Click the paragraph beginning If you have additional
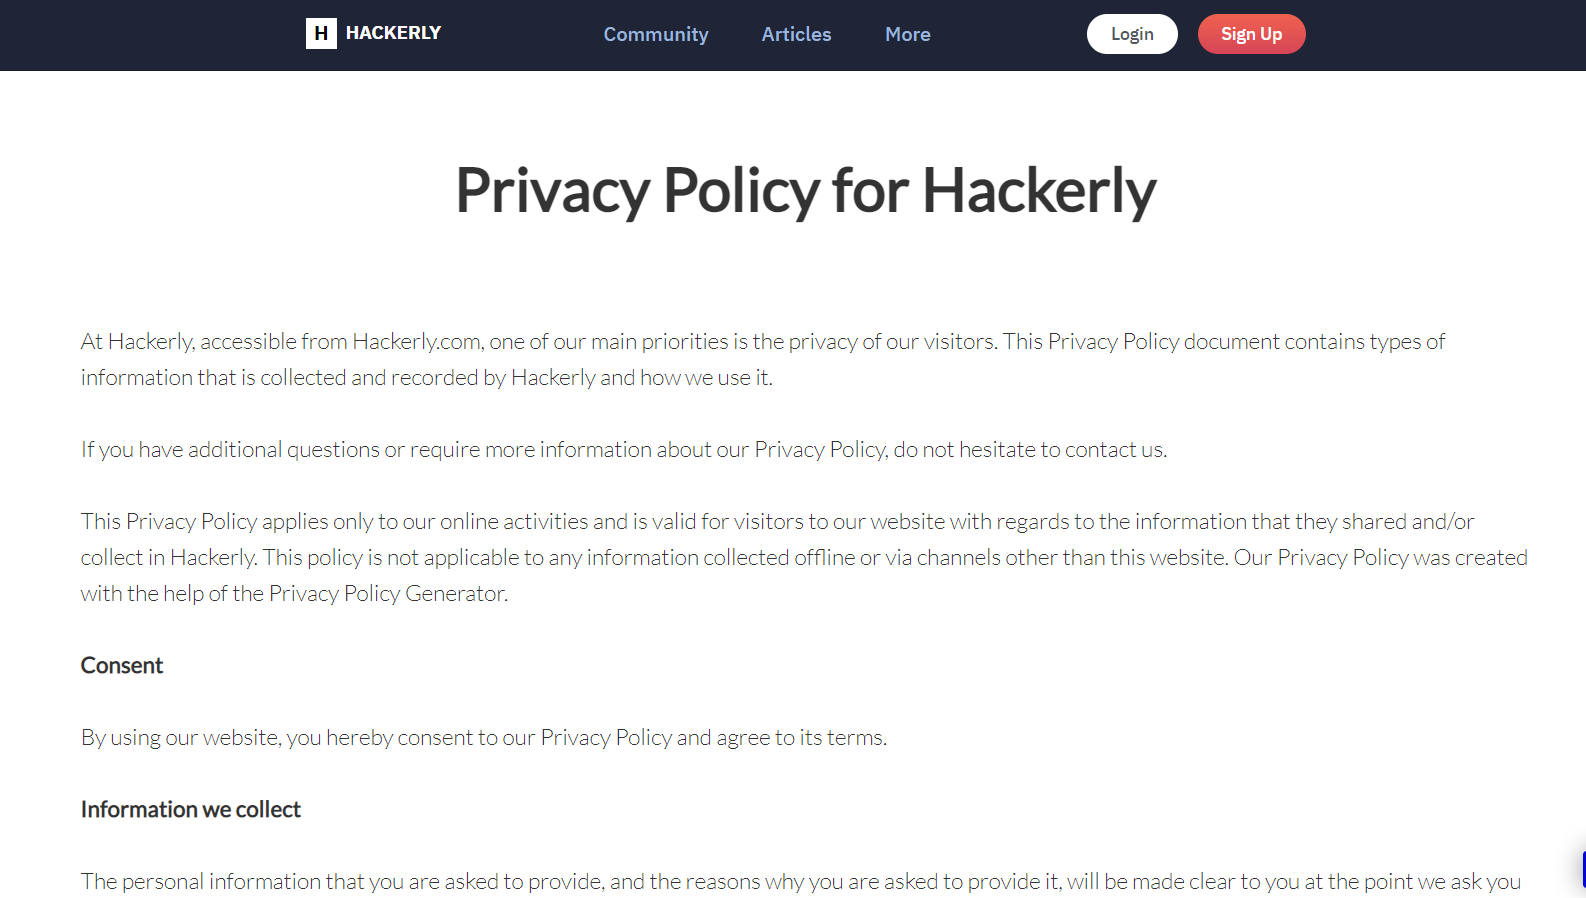The height and width of the screenshot is (898, 1586). [x=624, y=450]
